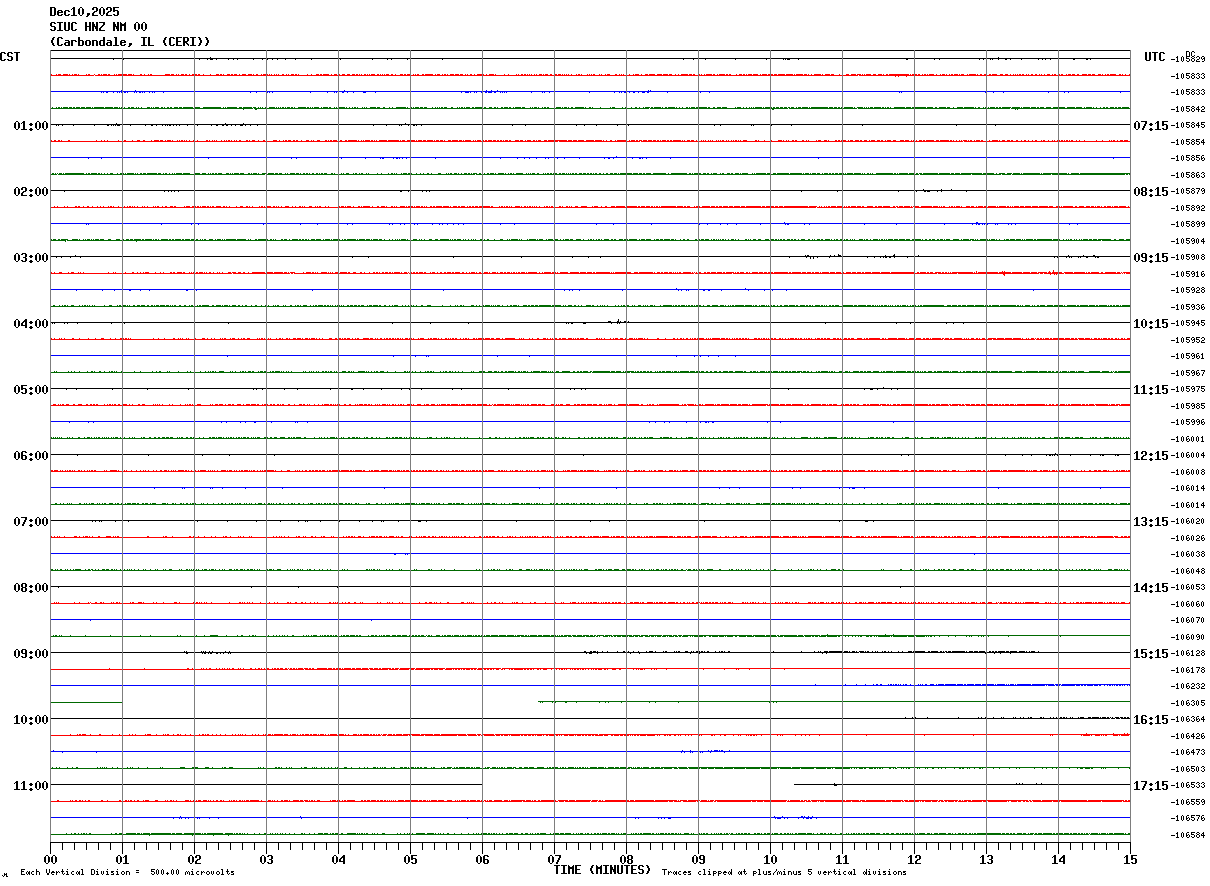Click the "17:15" UTC time label
The image size is (1210, 886).
[1150, 785]
